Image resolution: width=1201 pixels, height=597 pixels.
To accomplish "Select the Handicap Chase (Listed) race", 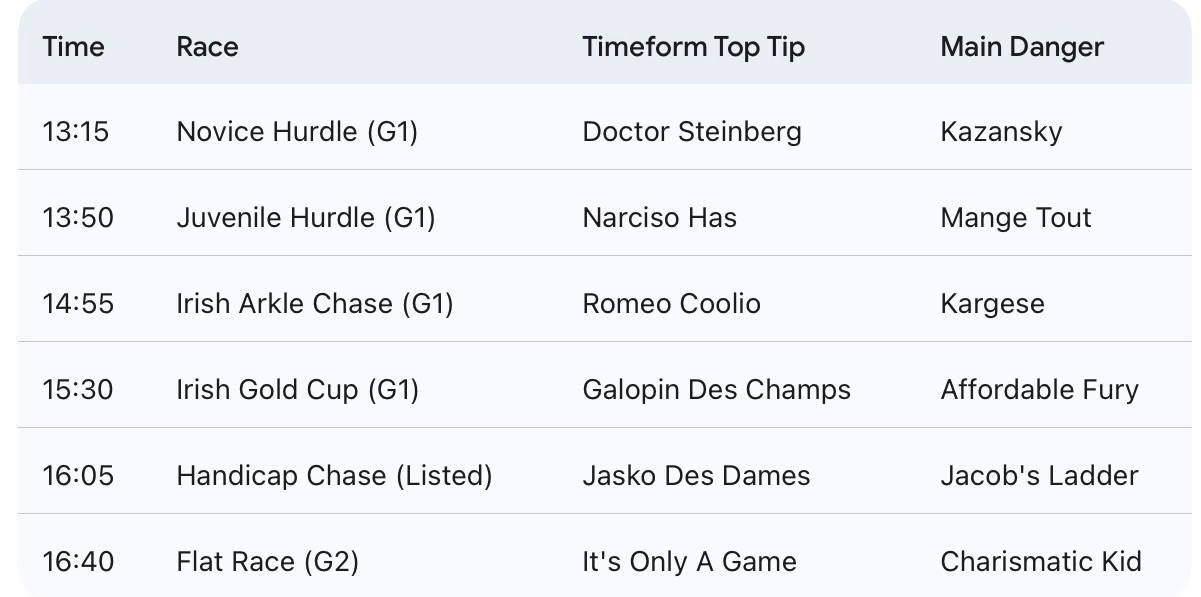I will (334, 476).
